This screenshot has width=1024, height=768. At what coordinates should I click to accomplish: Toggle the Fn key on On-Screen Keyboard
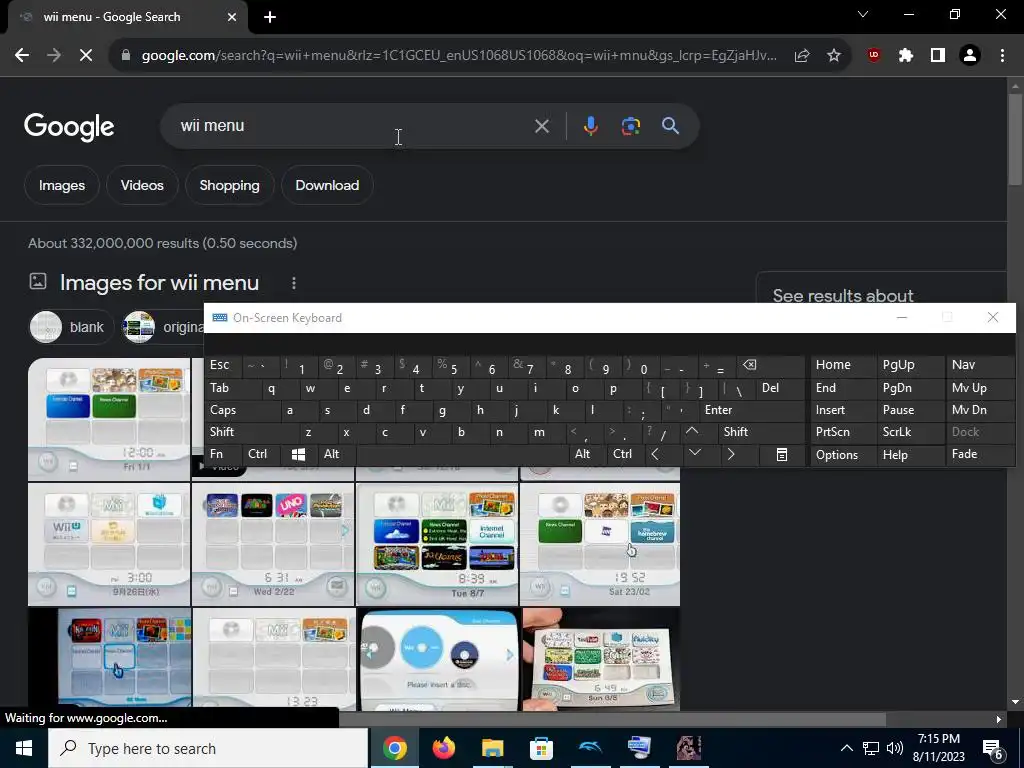click(x=222, y=454)
